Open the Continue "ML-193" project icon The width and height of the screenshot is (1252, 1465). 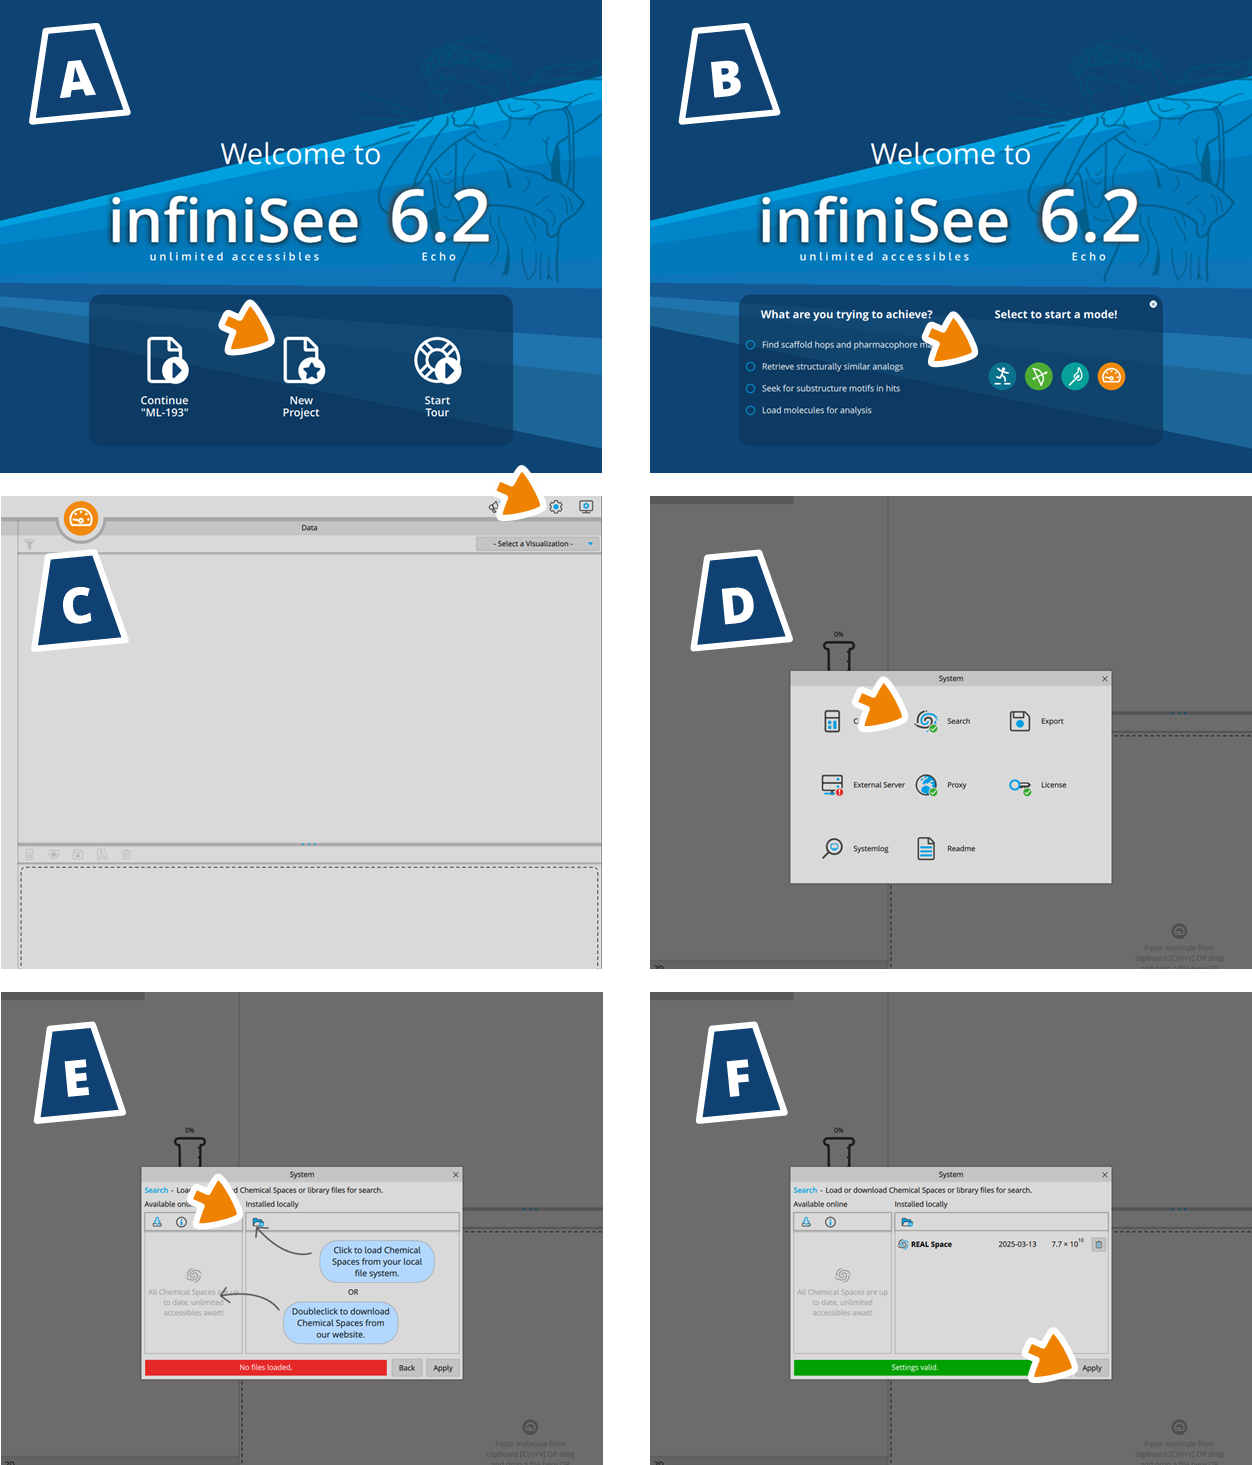pos(166,361)
